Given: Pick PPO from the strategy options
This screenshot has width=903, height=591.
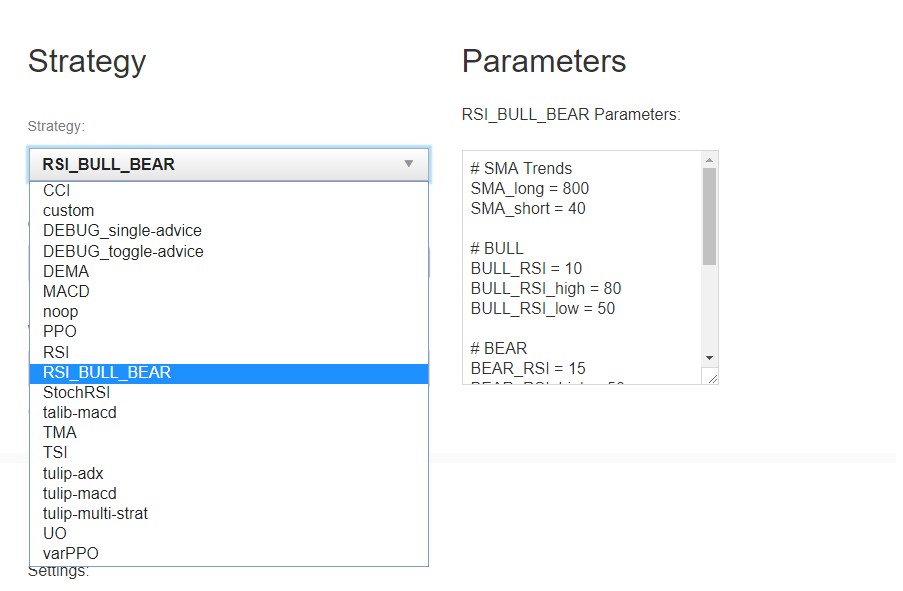Looking at the screenshot, I should [60, 331].
